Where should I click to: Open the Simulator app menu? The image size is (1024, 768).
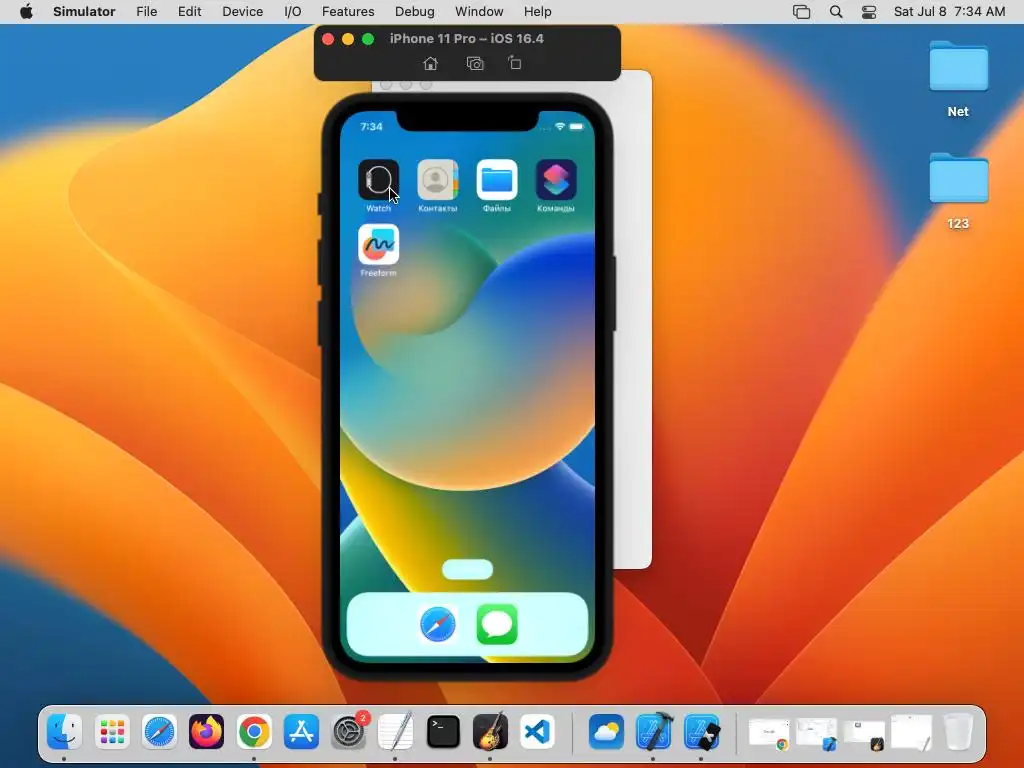(x=84, y=12)
